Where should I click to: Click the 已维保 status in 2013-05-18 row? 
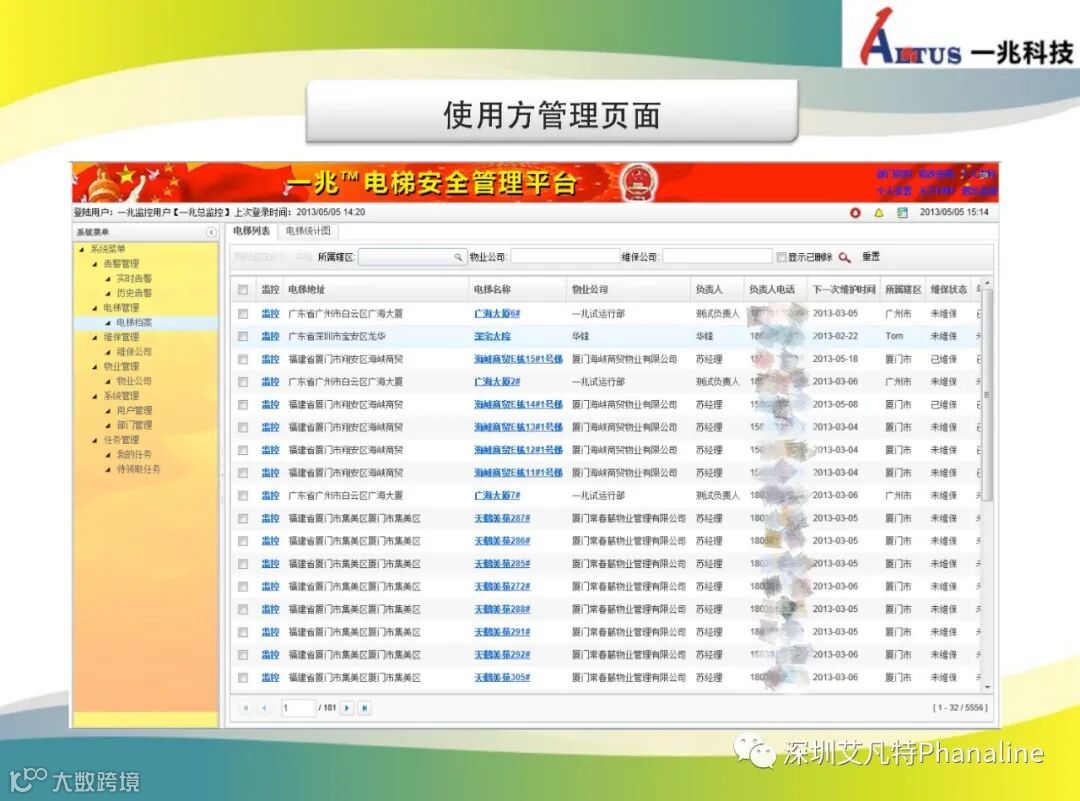(943, 360)
